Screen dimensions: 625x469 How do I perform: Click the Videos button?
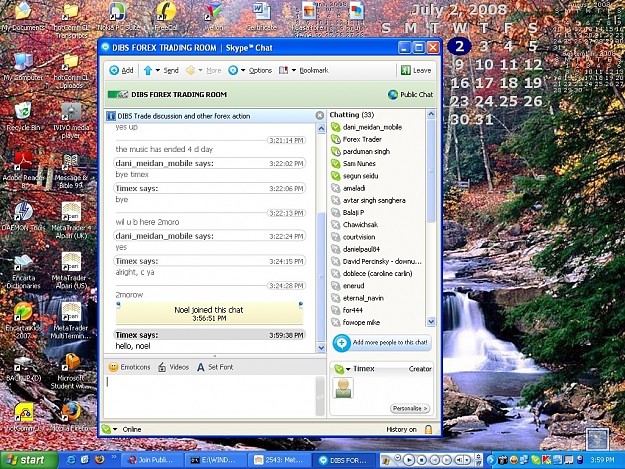coord(173,367)
